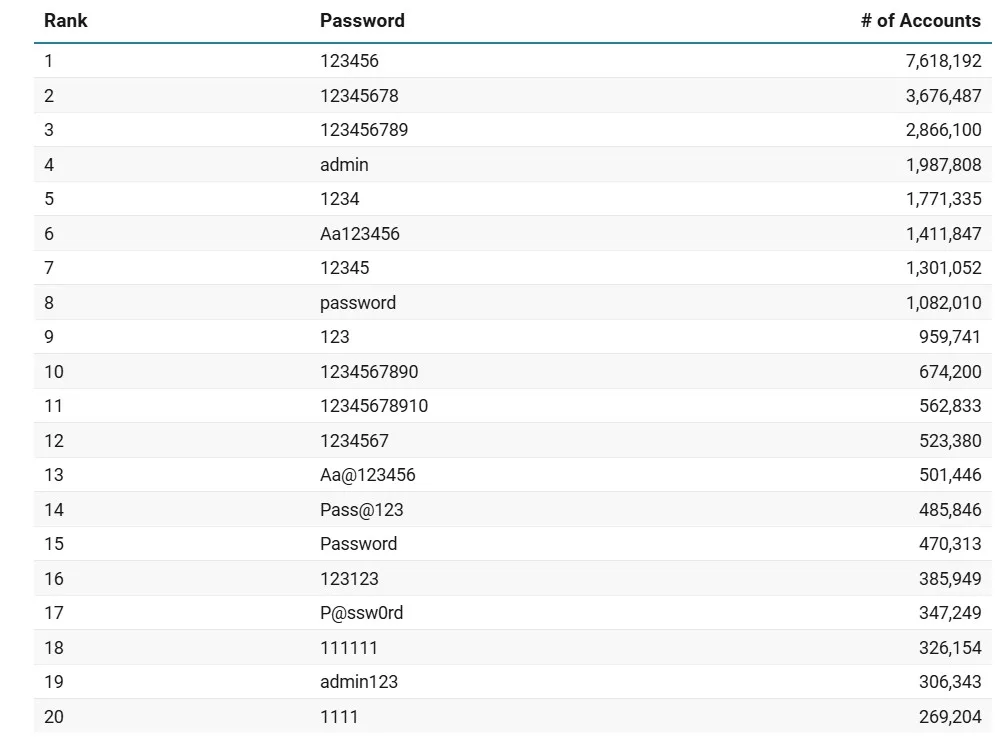Click the capitalized "Password" entry at rank 15
The height and width of the screenshot is (737, 1002).
(x=358, y=544)
